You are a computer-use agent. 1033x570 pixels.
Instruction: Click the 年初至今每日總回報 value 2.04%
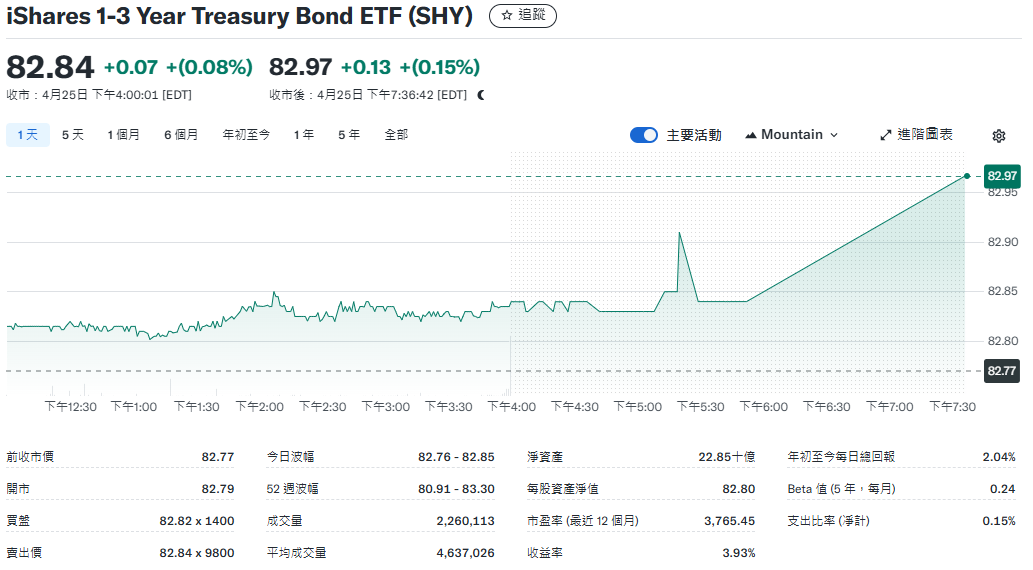pos(999,457)
